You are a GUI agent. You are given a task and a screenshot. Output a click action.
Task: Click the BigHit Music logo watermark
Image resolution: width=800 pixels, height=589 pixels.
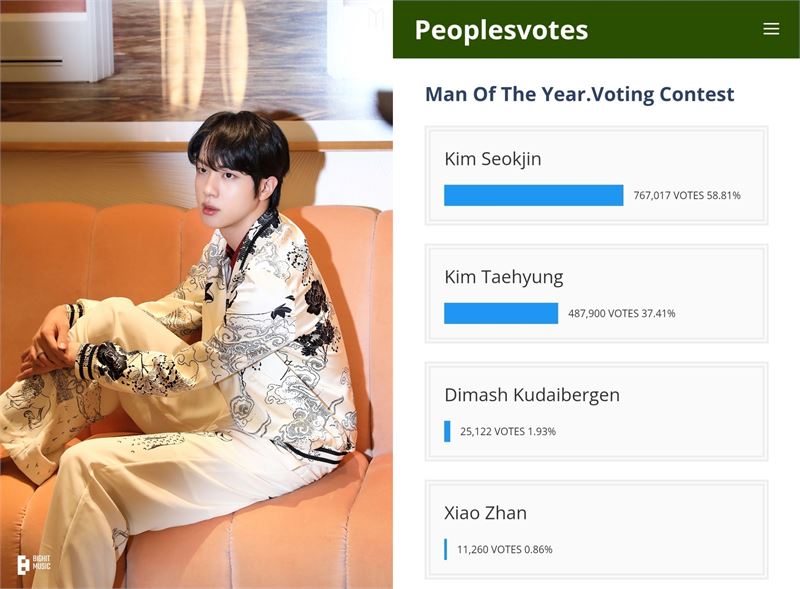click(x=34, y=565)
